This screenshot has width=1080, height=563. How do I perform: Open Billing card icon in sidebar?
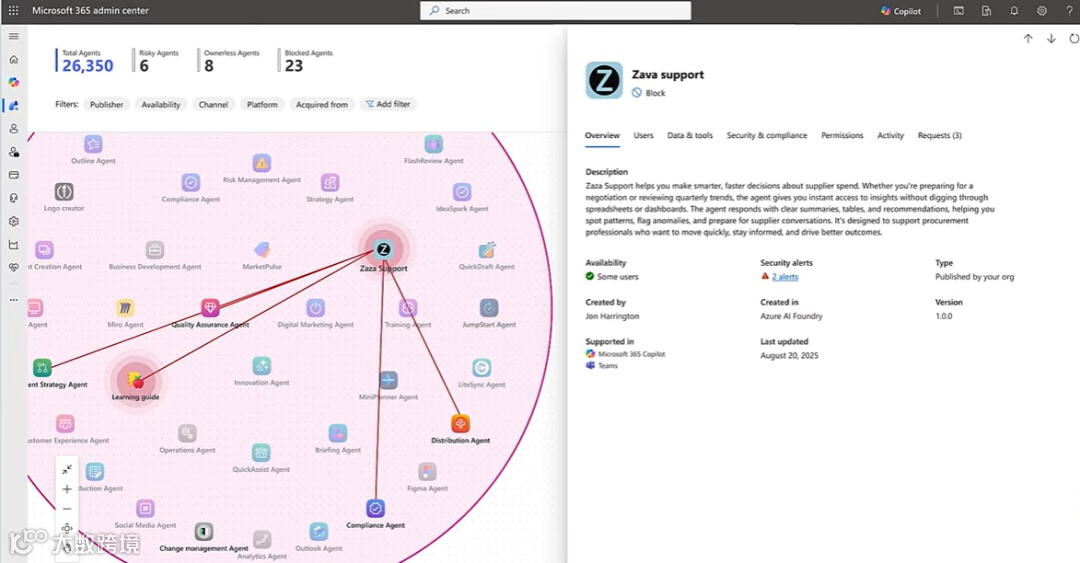click(14, 175)
